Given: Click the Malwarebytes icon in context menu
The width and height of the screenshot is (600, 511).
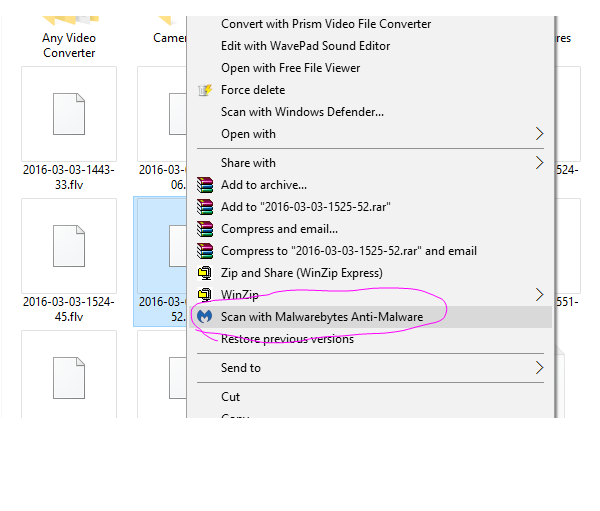Looking at the screenshot, I should click(205, 317).
